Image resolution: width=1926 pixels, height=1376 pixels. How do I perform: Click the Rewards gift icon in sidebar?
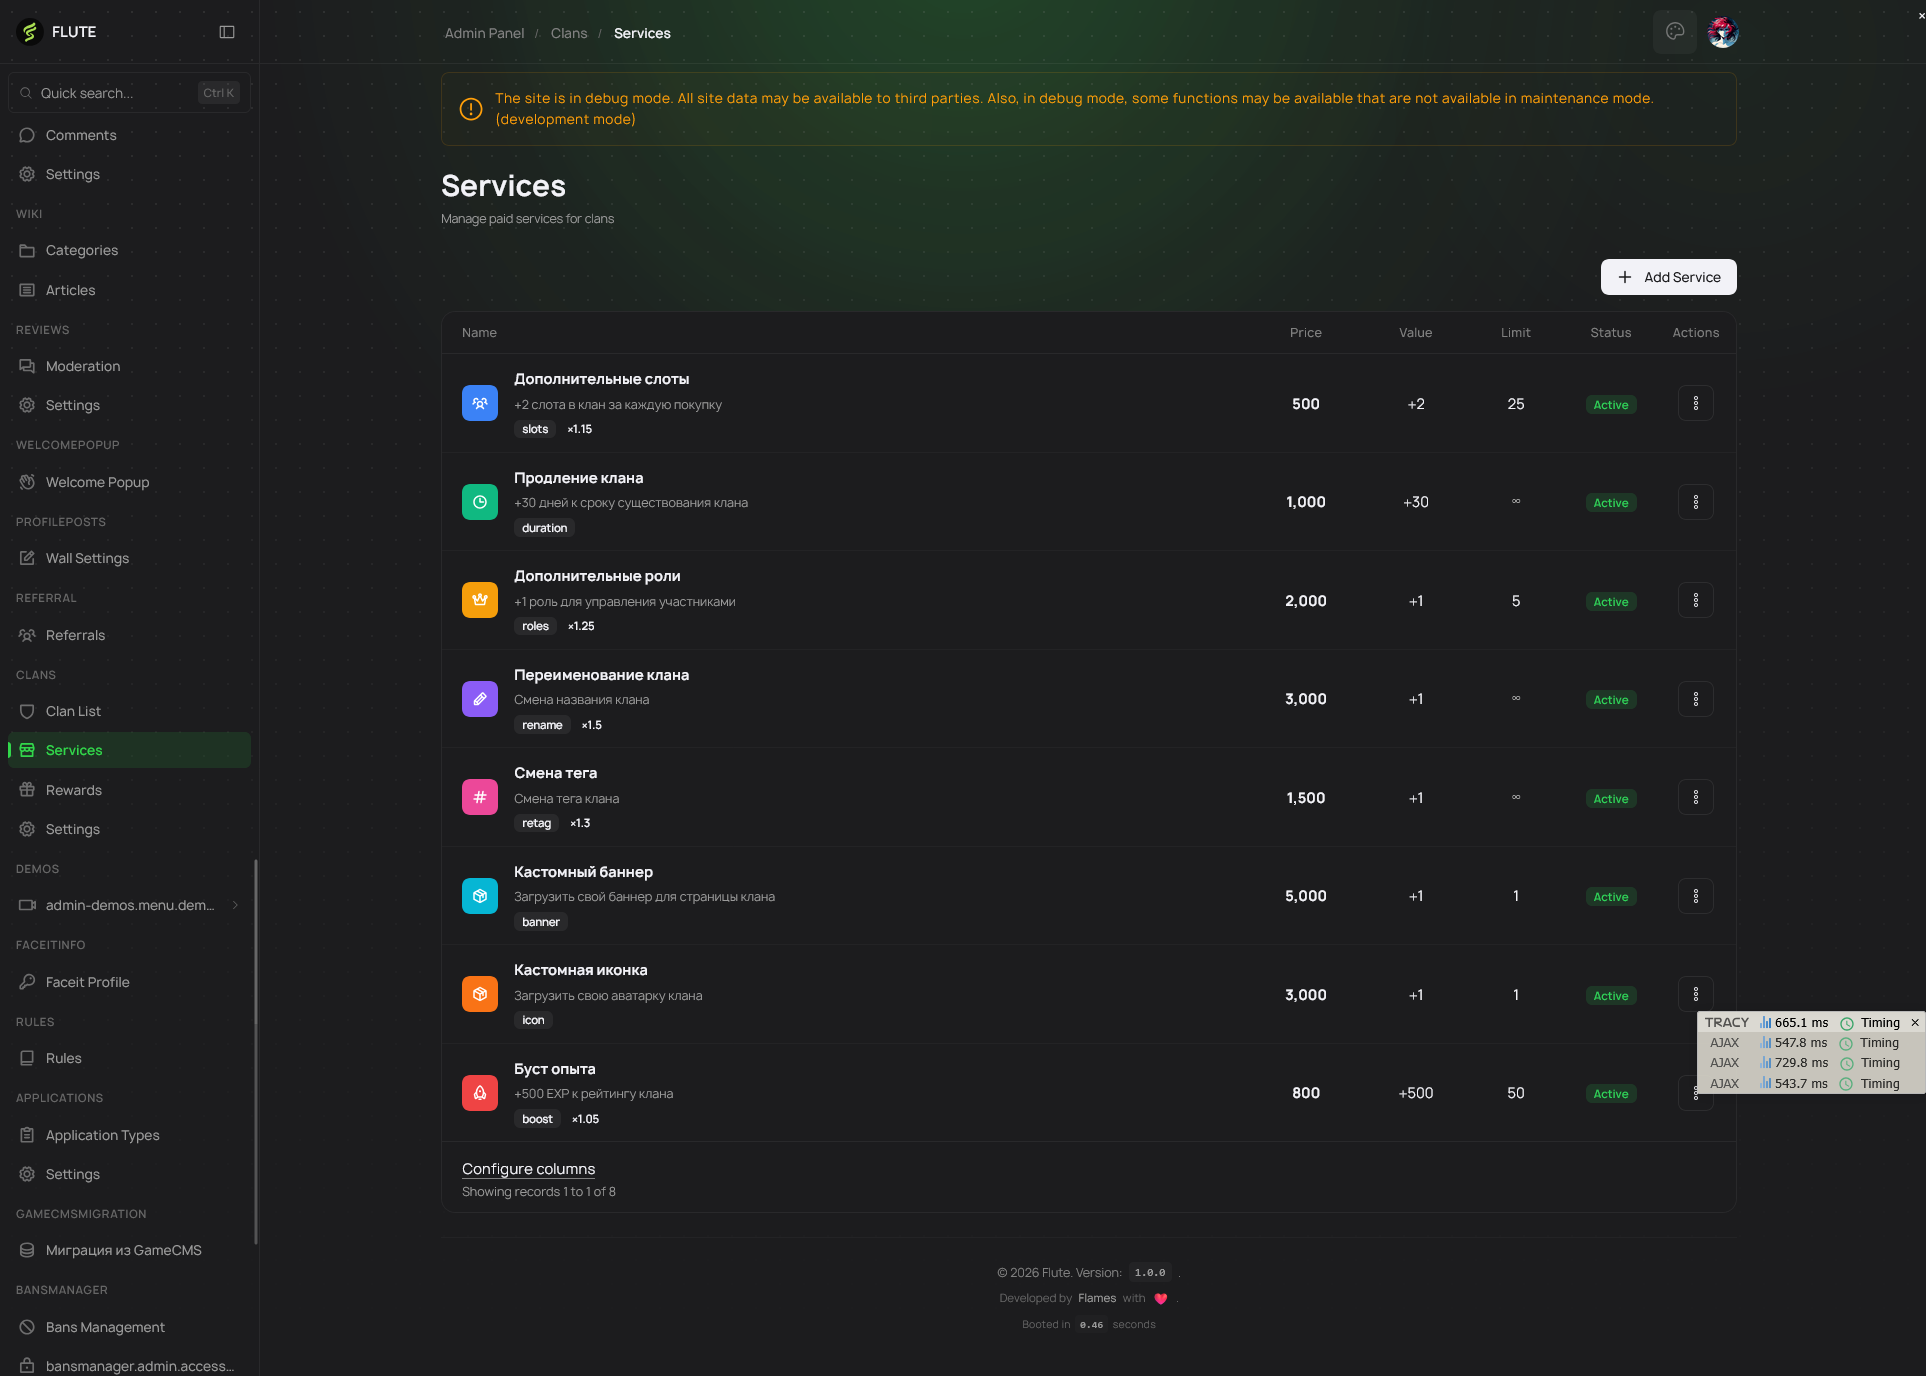[27, 789]
